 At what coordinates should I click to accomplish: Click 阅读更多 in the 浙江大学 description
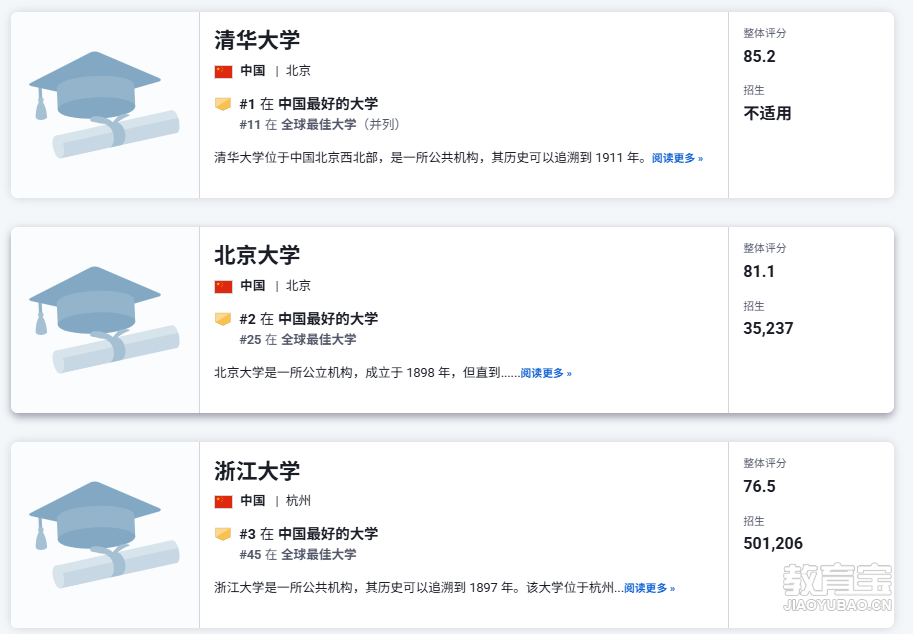pos(649,588)
